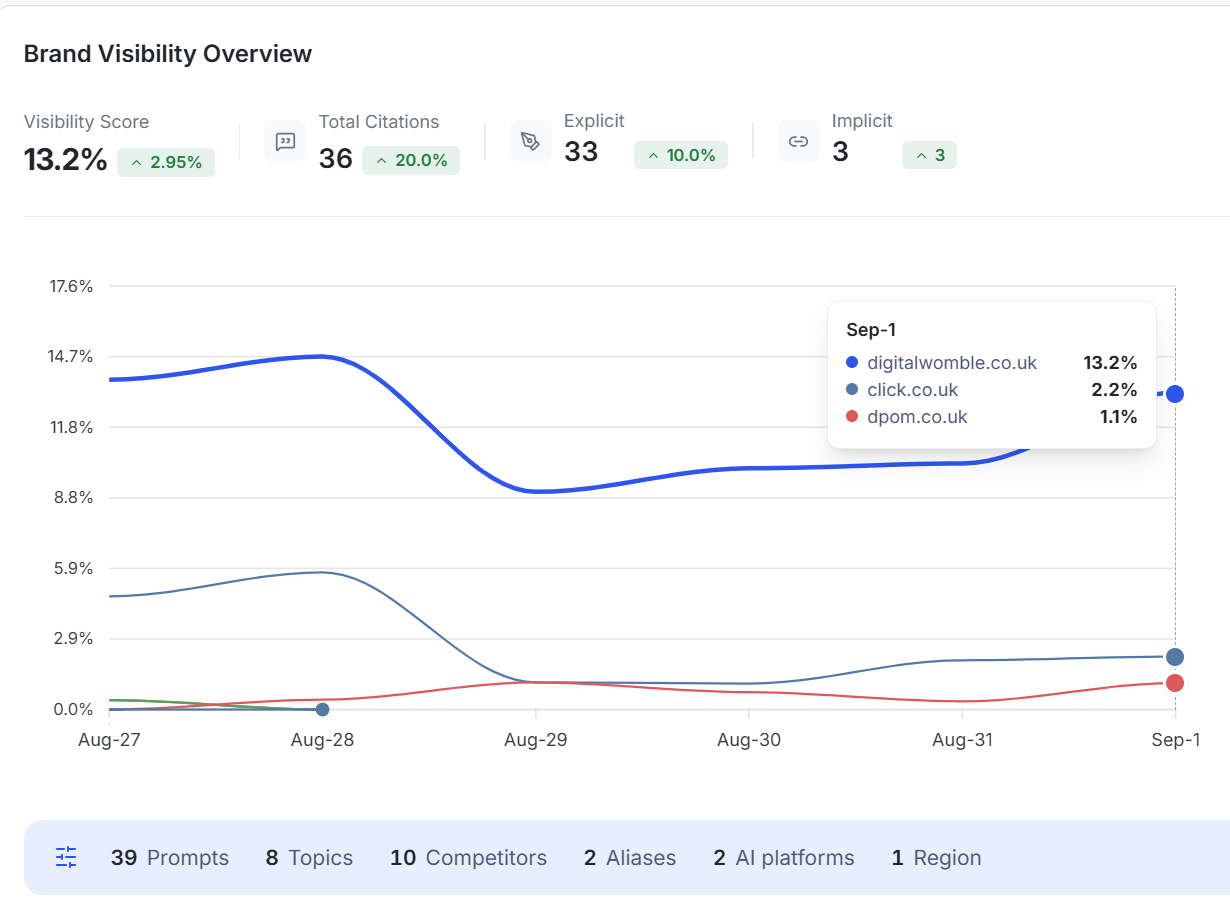
Task: Click the blue digitalwomble legend dot
Action: coord(852,363)
